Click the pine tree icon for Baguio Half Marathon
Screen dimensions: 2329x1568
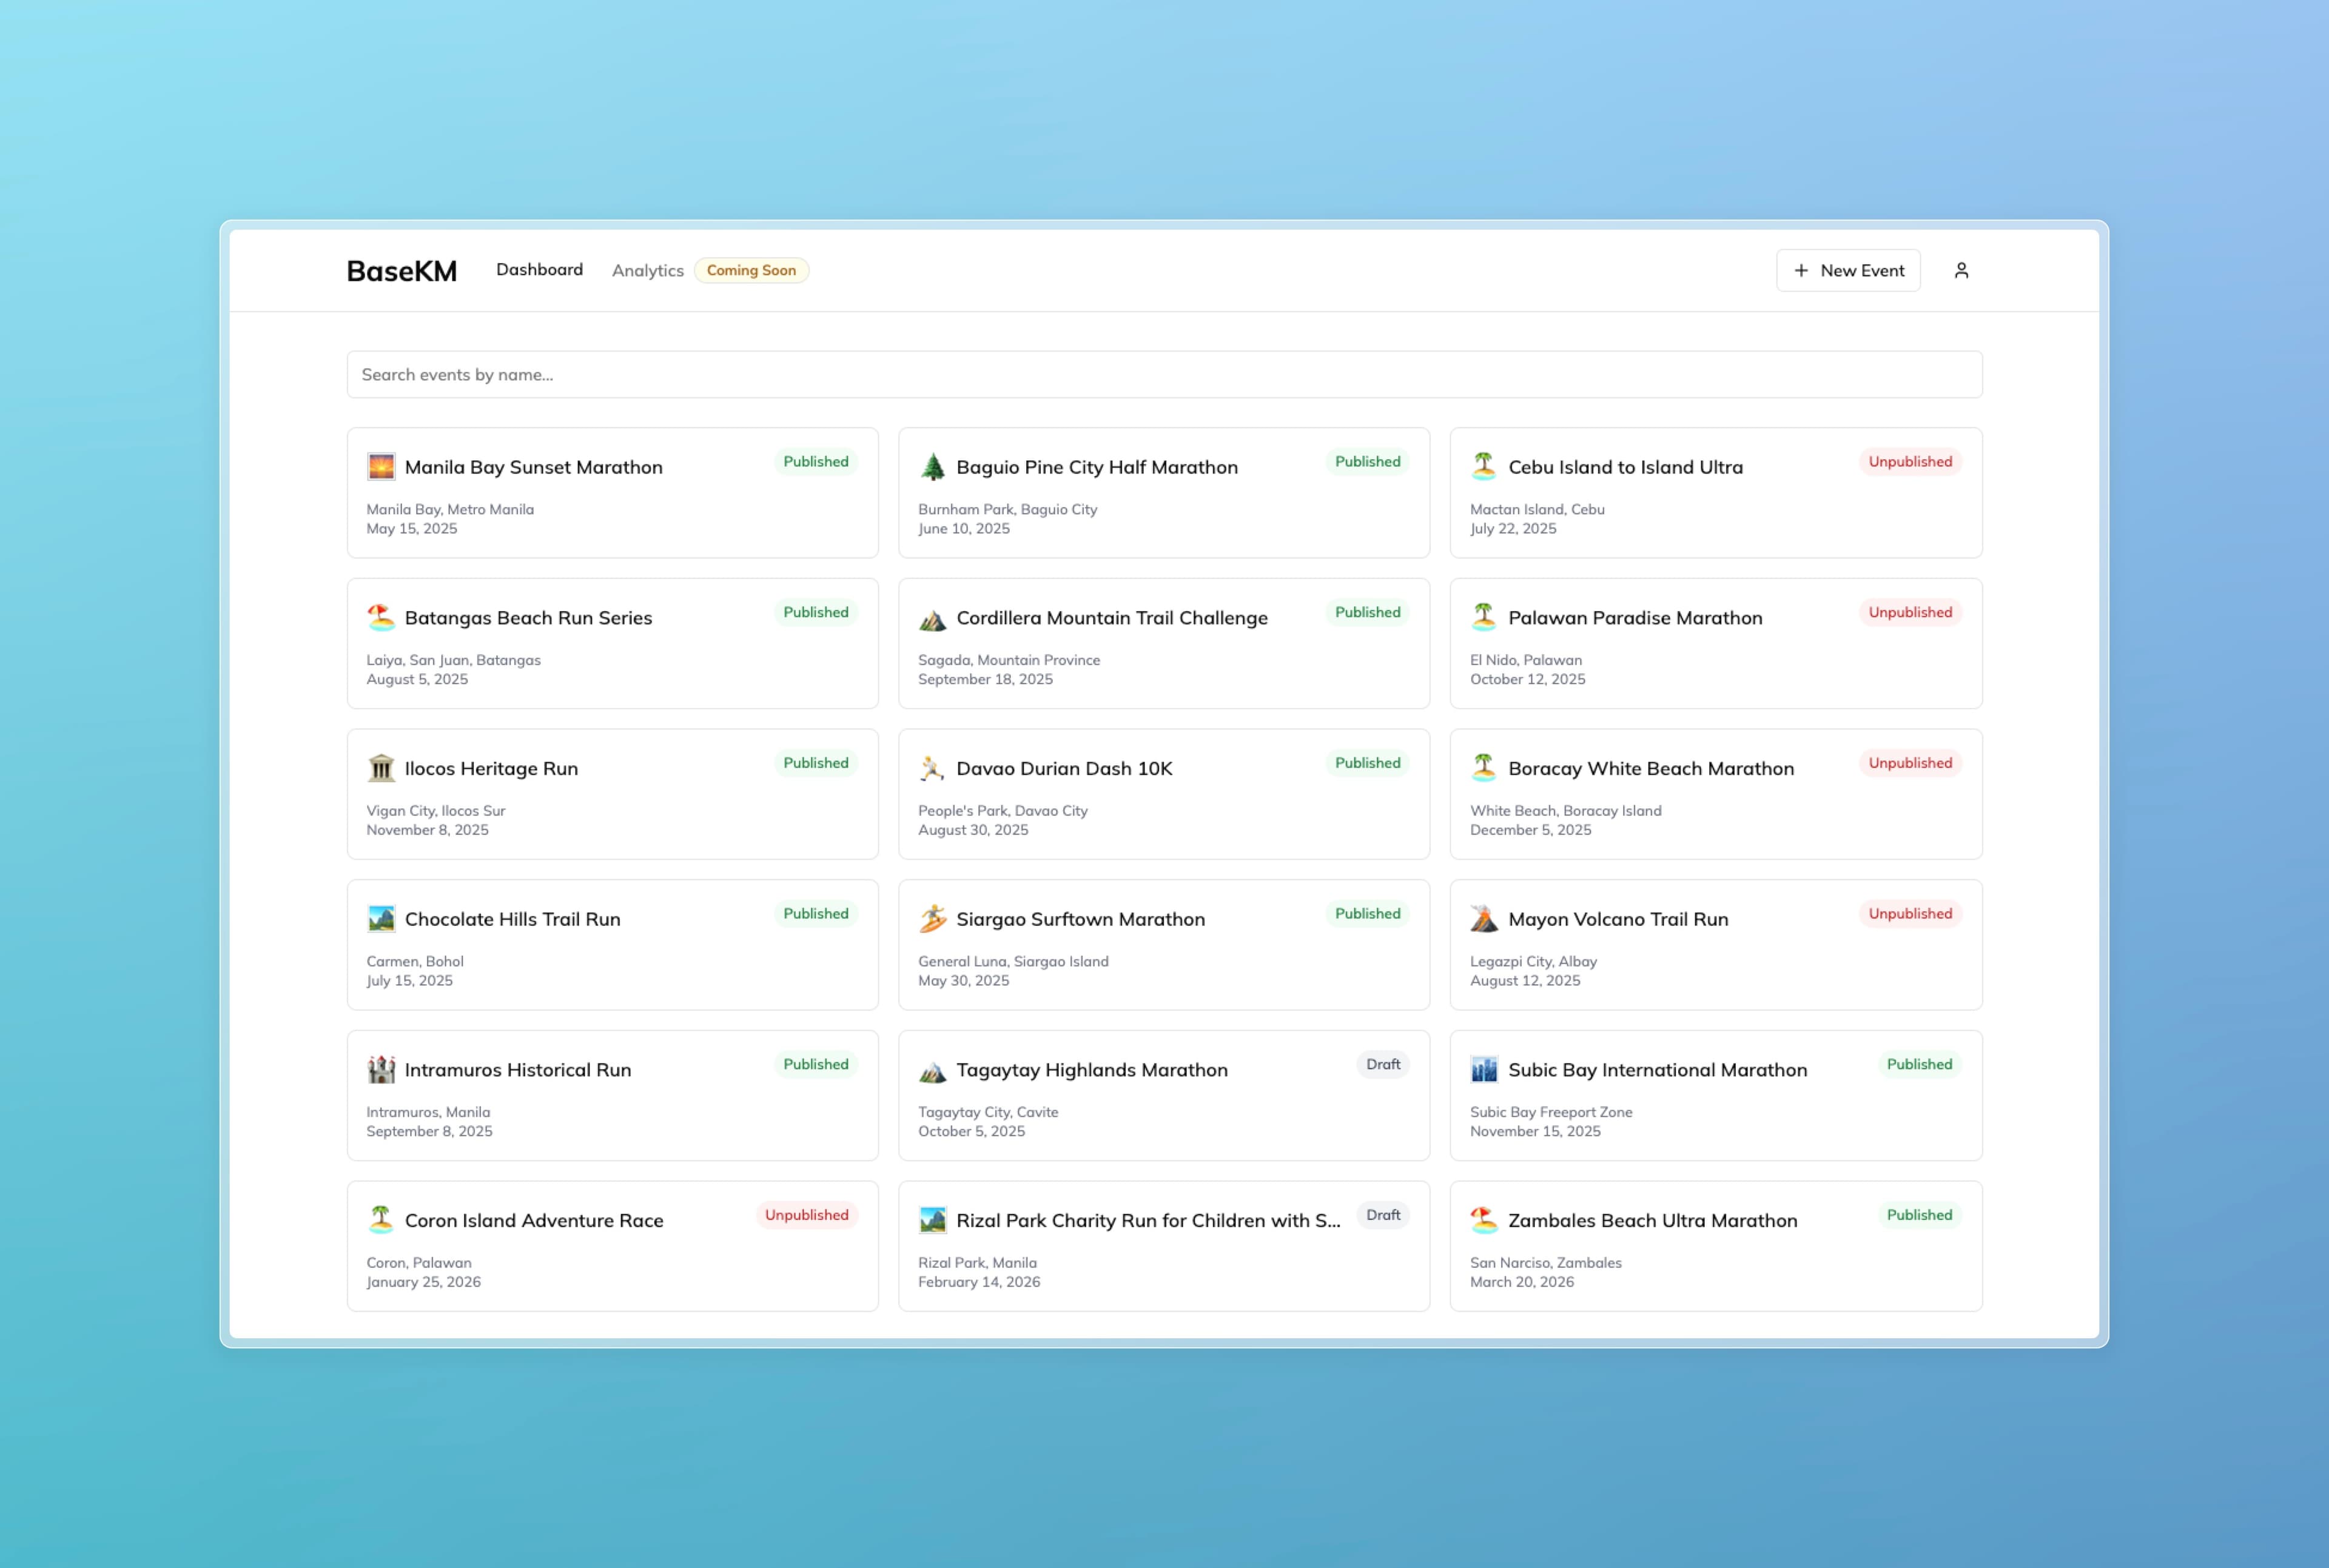[x=932, y=467]
